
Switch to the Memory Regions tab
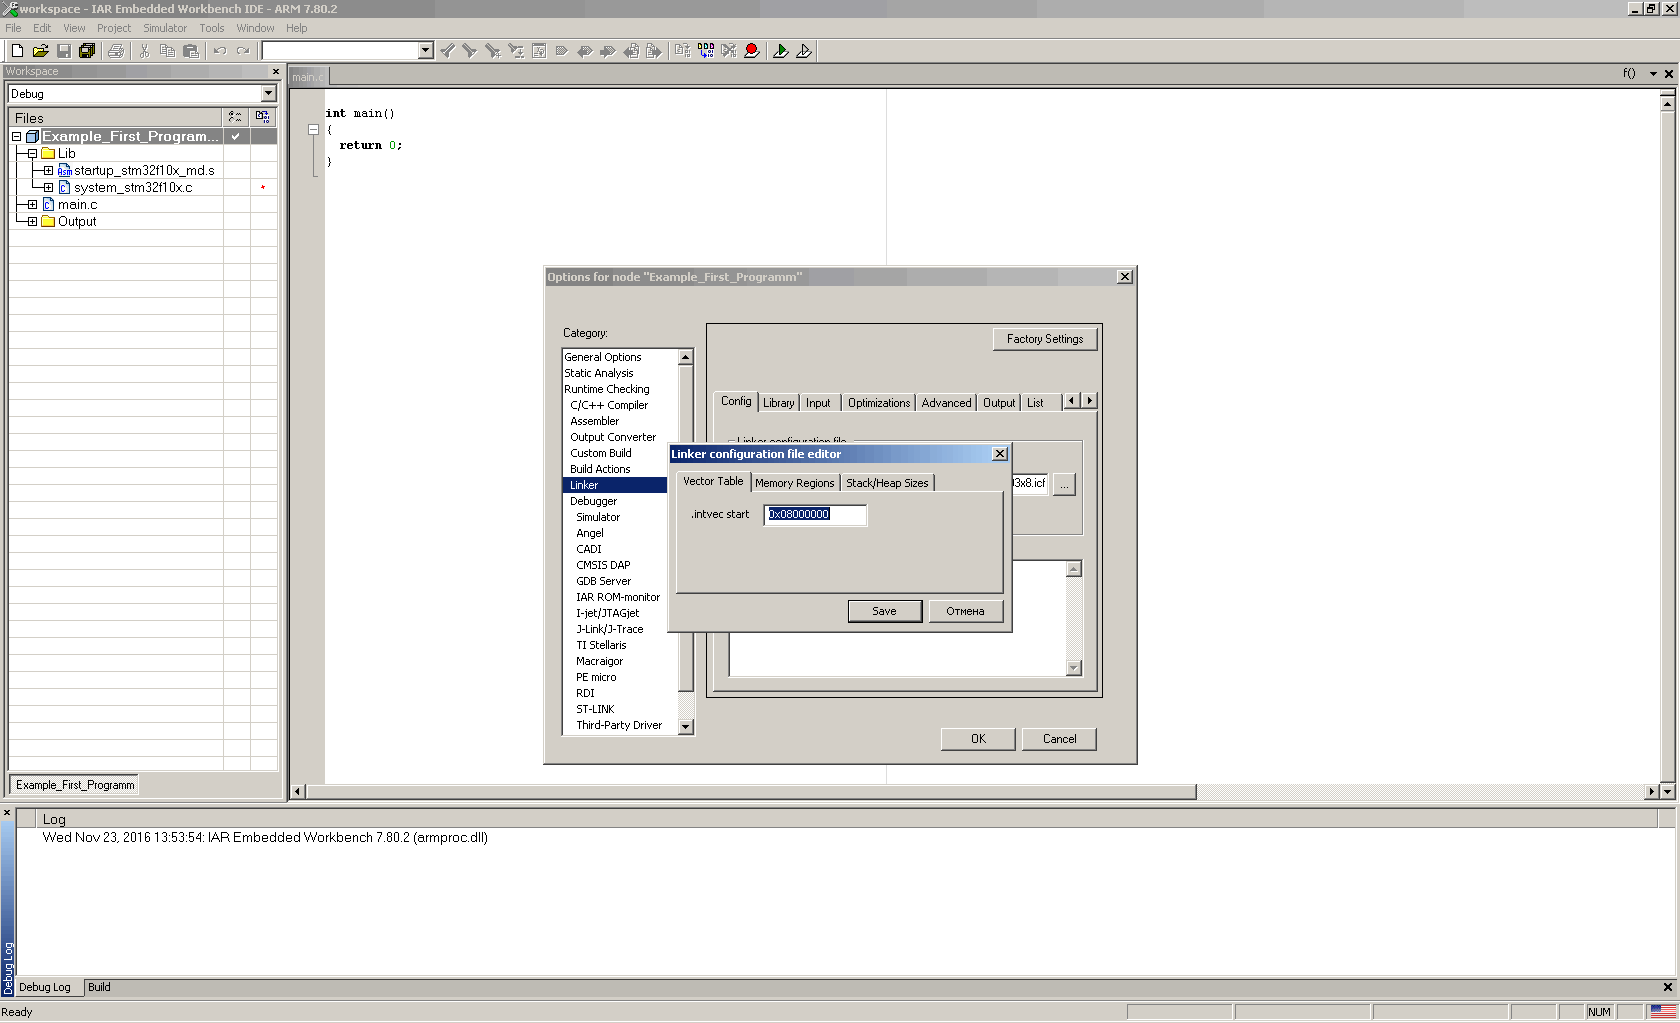pyautogui.click(x=794, y=483)
